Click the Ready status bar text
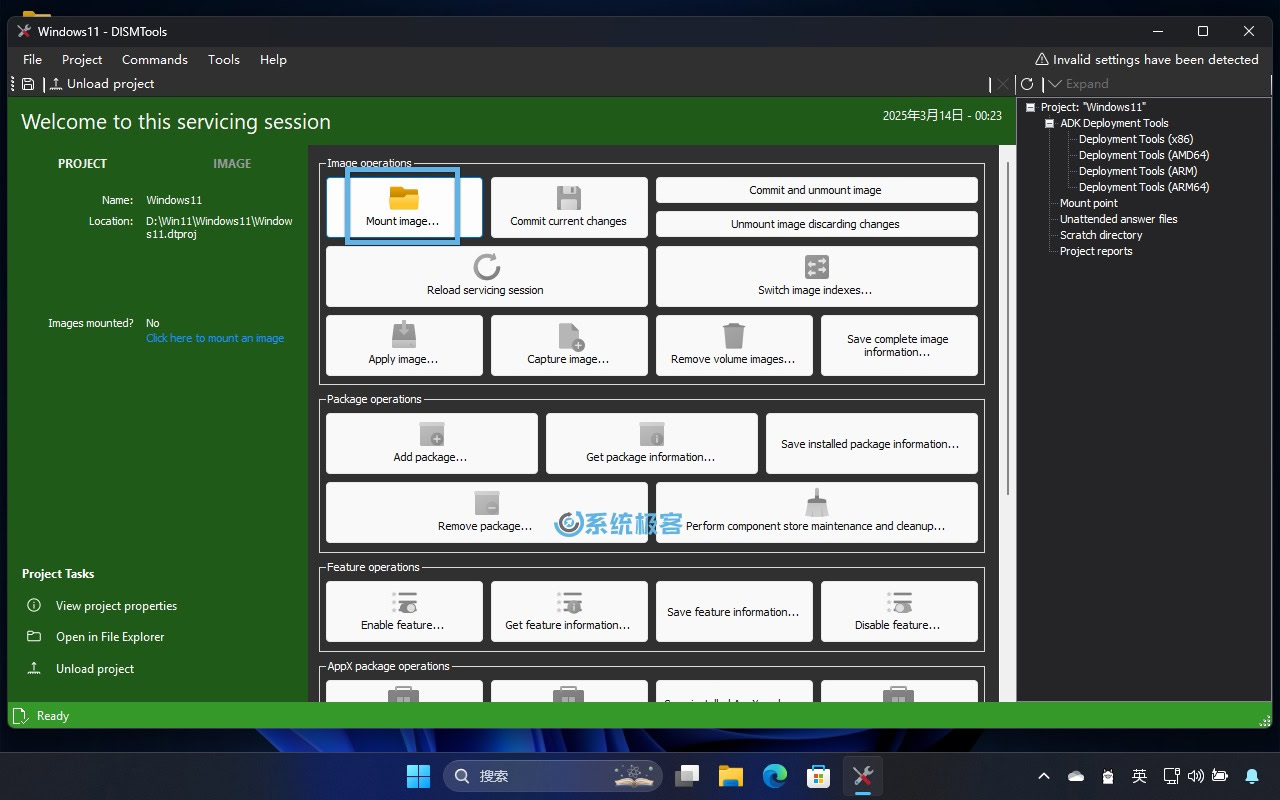This screenshot has width=1280, height=800. pyautogui.click(x=53, y=716)
